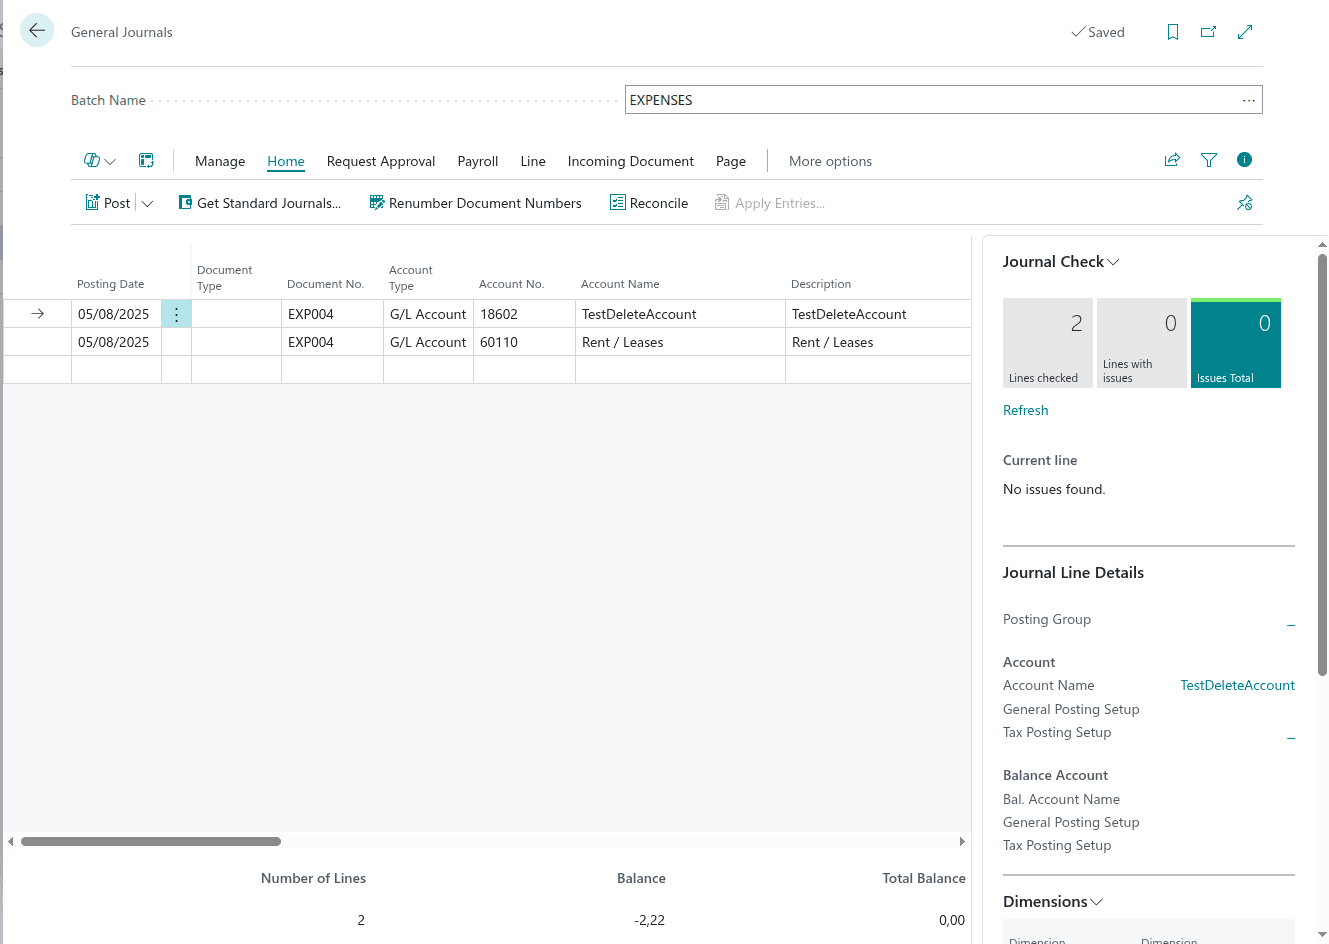Open the filter pane icon
The height and width of the screenshot is (944, 1329).
[x=1209, y=160]
